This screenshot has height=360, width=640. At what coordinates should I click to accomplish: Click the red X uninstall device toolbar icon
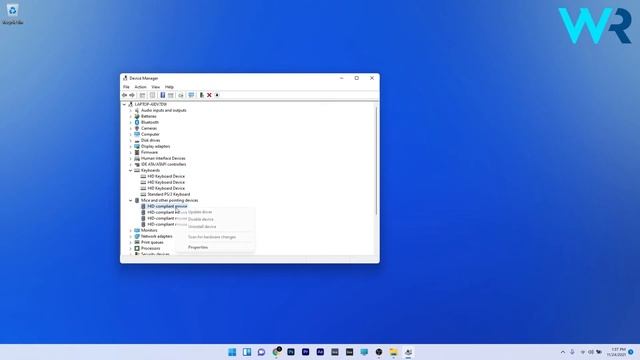(209, 95)
